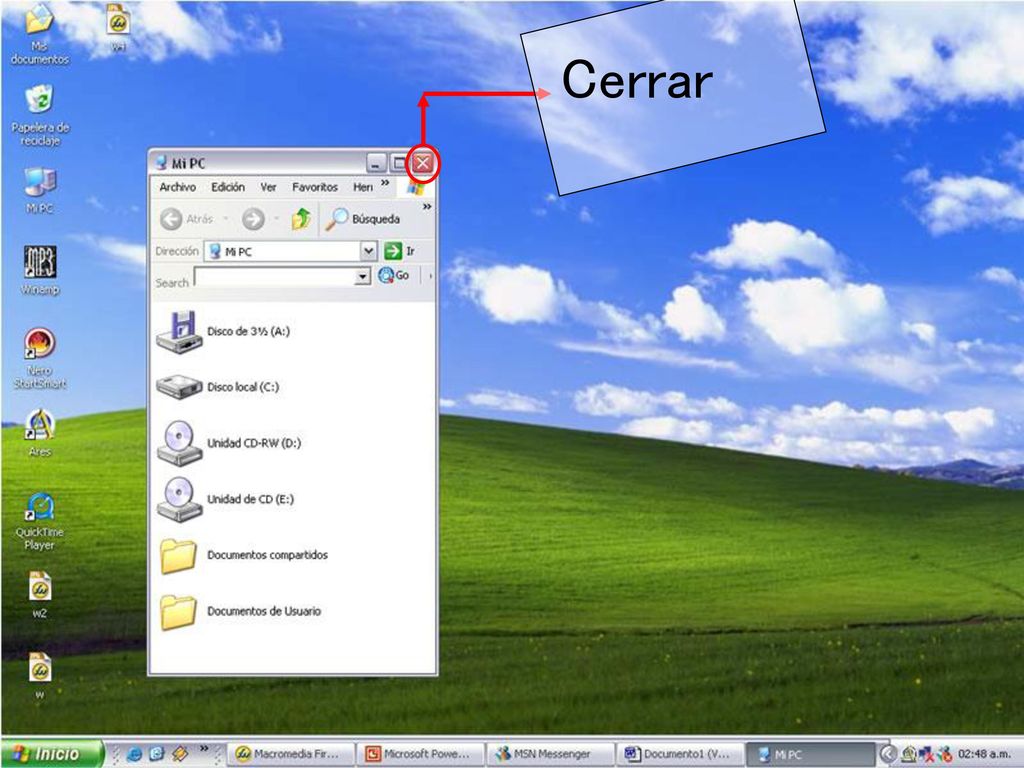Select the Mis documentos desktop icon
Screen dimensions: 1024x768
tap(39, 33)
